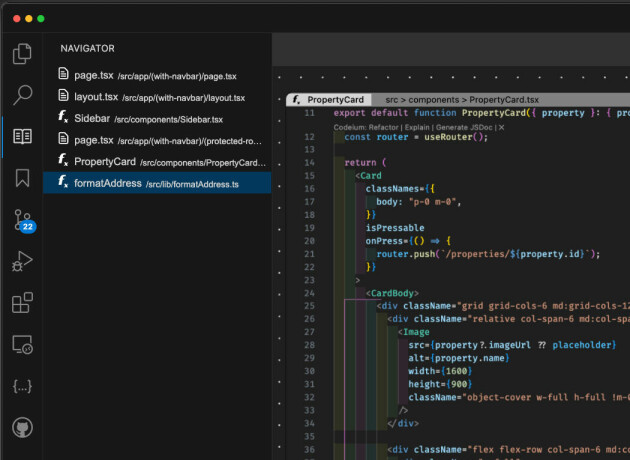Click the PropertyCard.tsx breadcrumb segment
Image resolution: width=630 pixels, height=460 pixels.
[x=504, y=100]
